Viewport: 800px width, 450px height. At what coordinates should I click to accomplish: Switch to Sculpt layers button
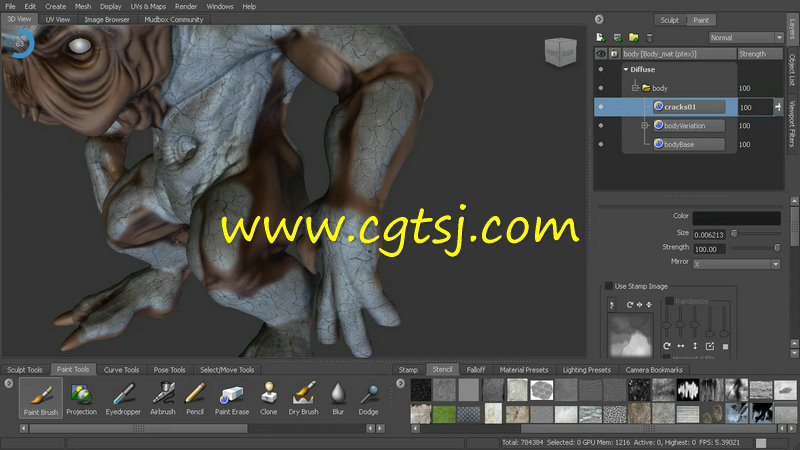(669, 20)
